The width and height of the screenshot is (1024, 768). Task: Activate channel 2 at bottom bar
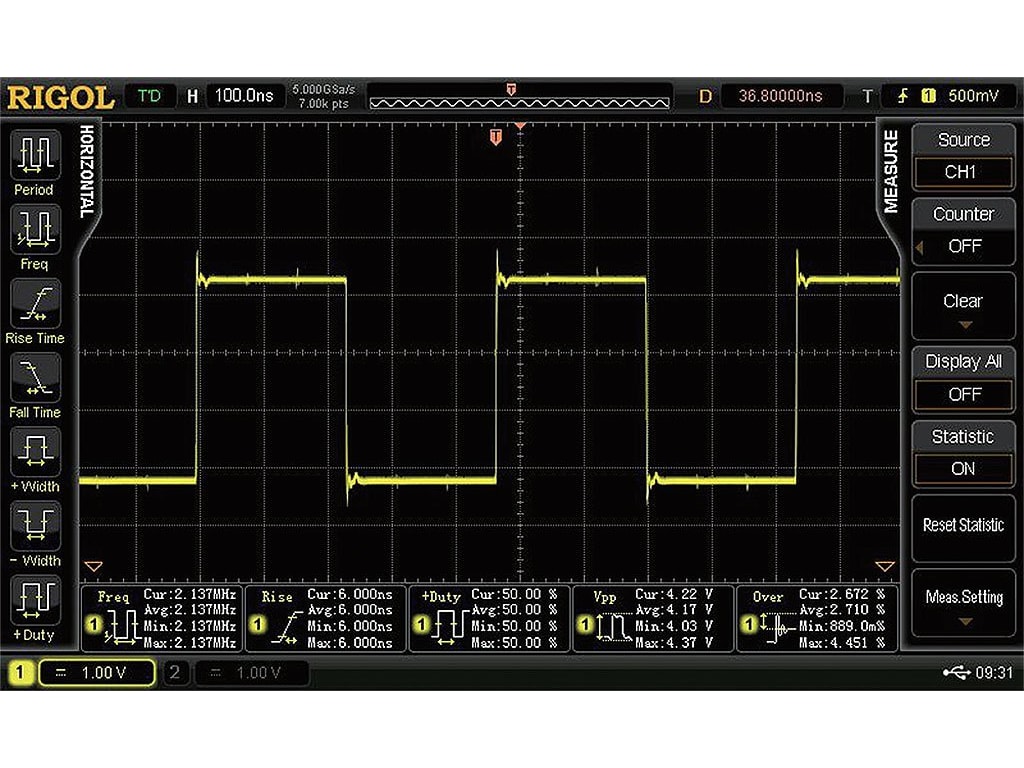[176, 672]
